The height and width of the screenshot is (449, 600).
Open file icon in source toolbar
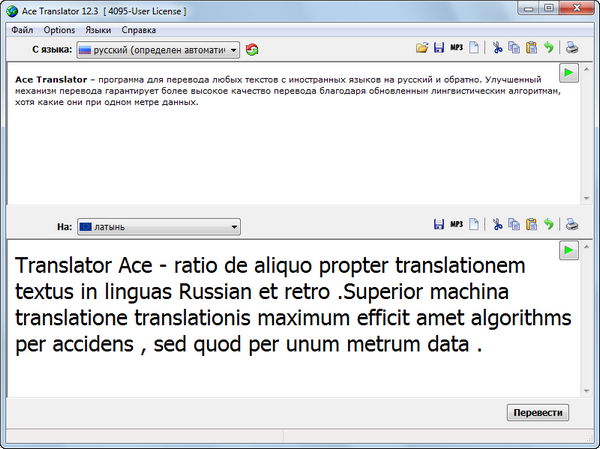(422, 48)
